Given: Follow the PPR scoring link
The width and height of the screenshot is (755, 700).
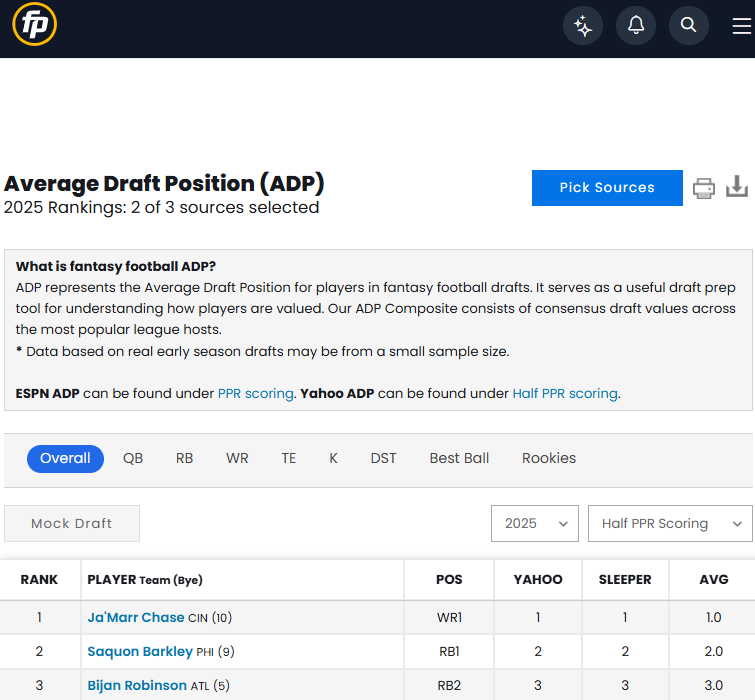Looking at the screenshot, I should pyautogui.click(x=256, y=393).
